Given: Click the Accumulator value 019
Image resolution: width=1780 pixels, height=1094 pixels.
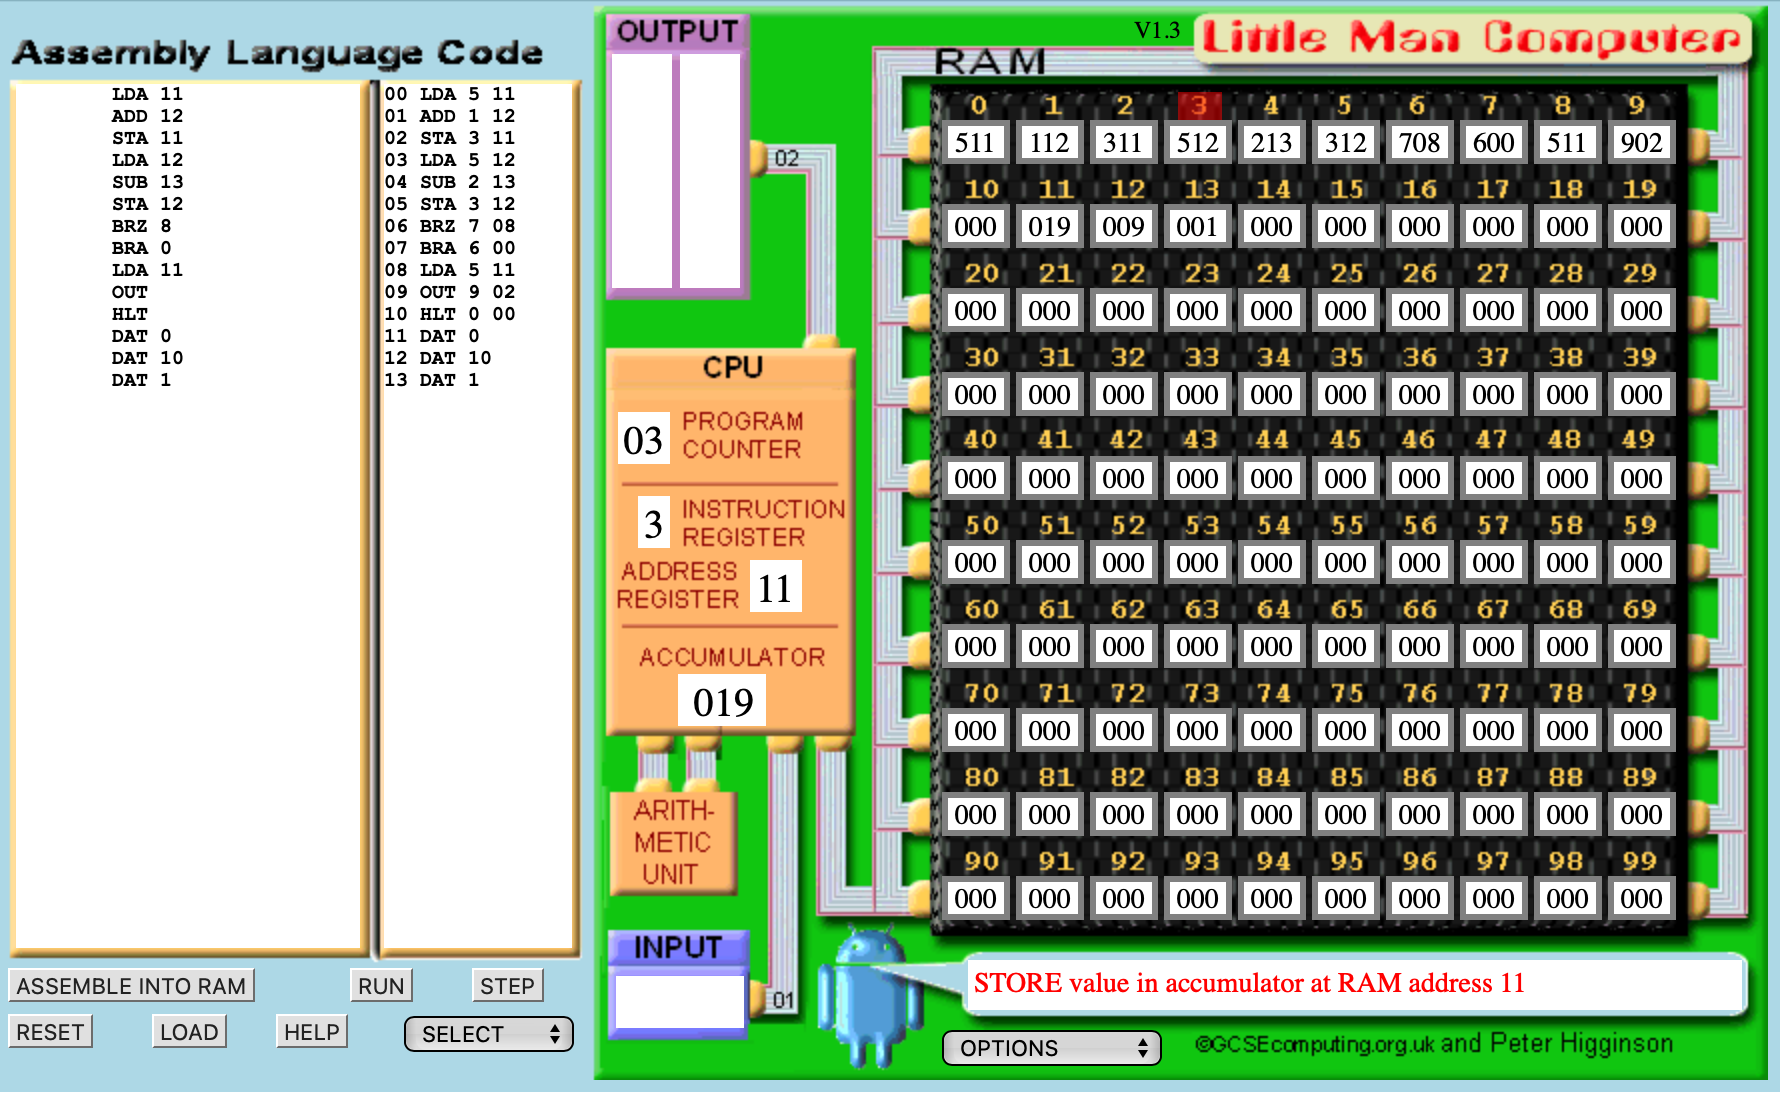Looking at the screenshot, I should click(x=722, y=701).
